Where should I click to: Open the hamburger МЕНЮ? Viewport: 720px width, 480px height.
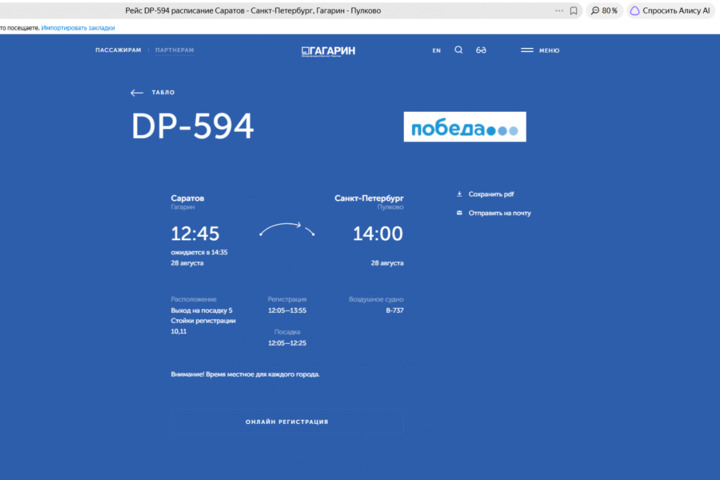click(540, 51)
